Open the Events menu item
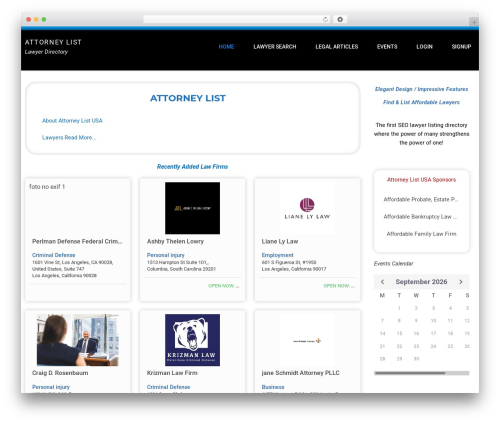 coord(387,47)
